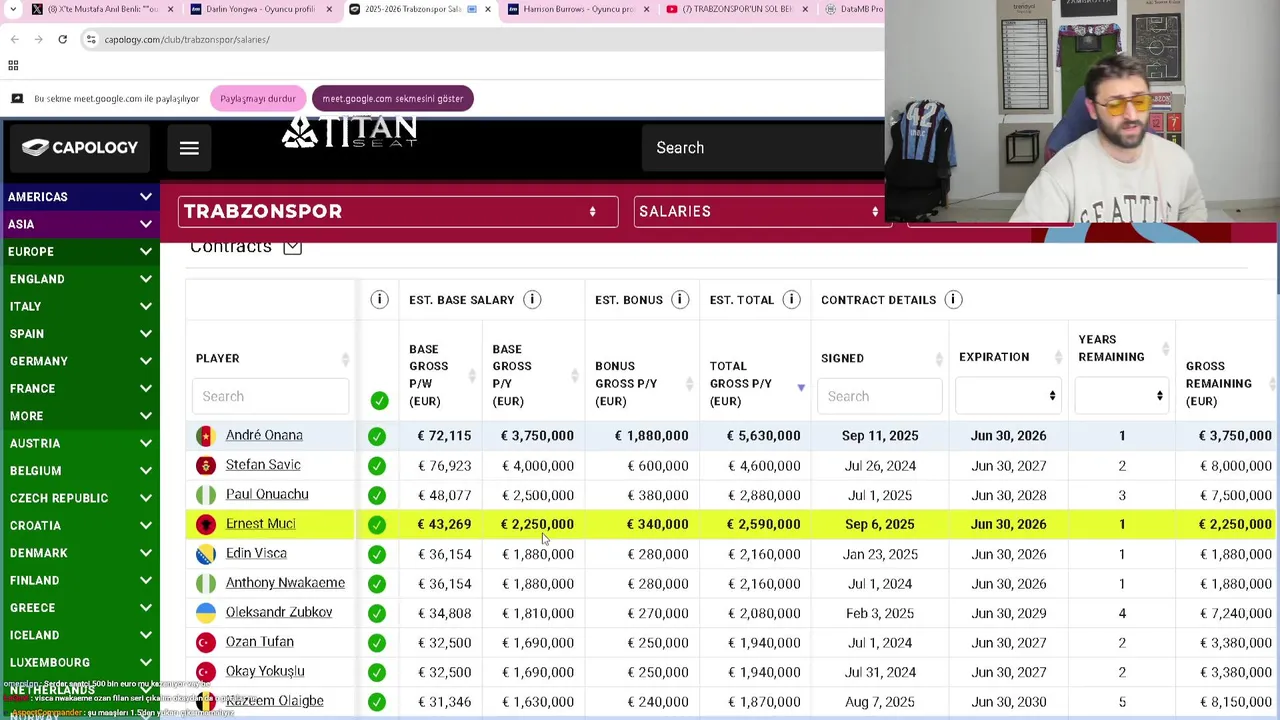This screenshot has height=720, width=1280.
Task: Sort by Bonus Gross P/Y column arrows
Action: tap(689, 384)
